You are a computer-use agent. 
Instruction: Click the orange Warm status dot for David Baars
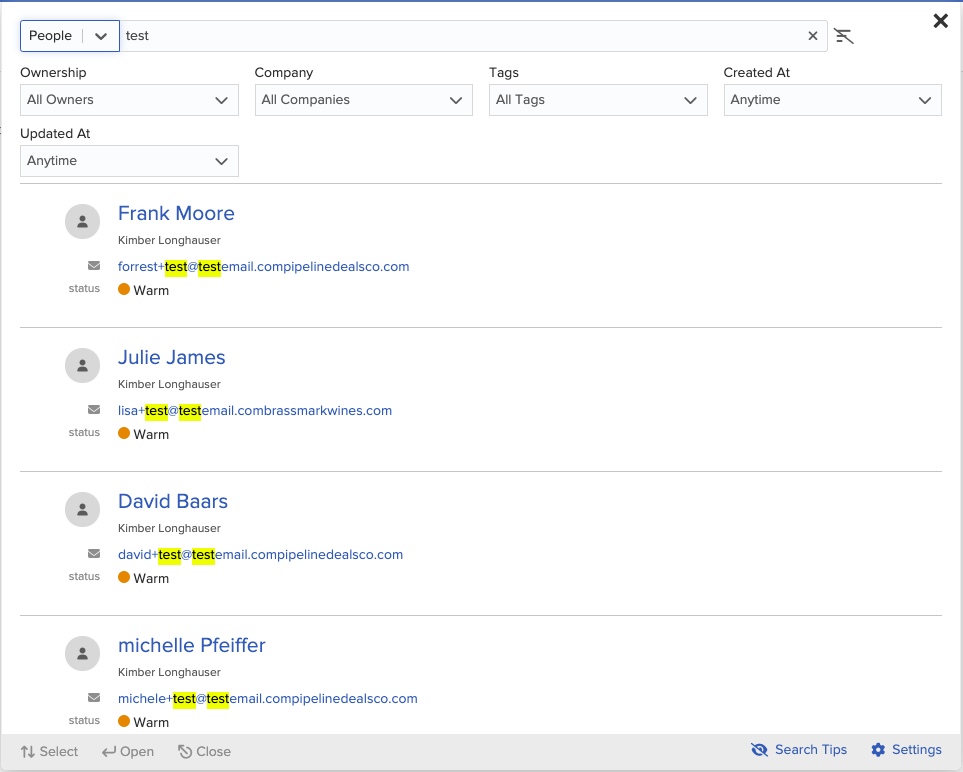(x=124, y=577)
